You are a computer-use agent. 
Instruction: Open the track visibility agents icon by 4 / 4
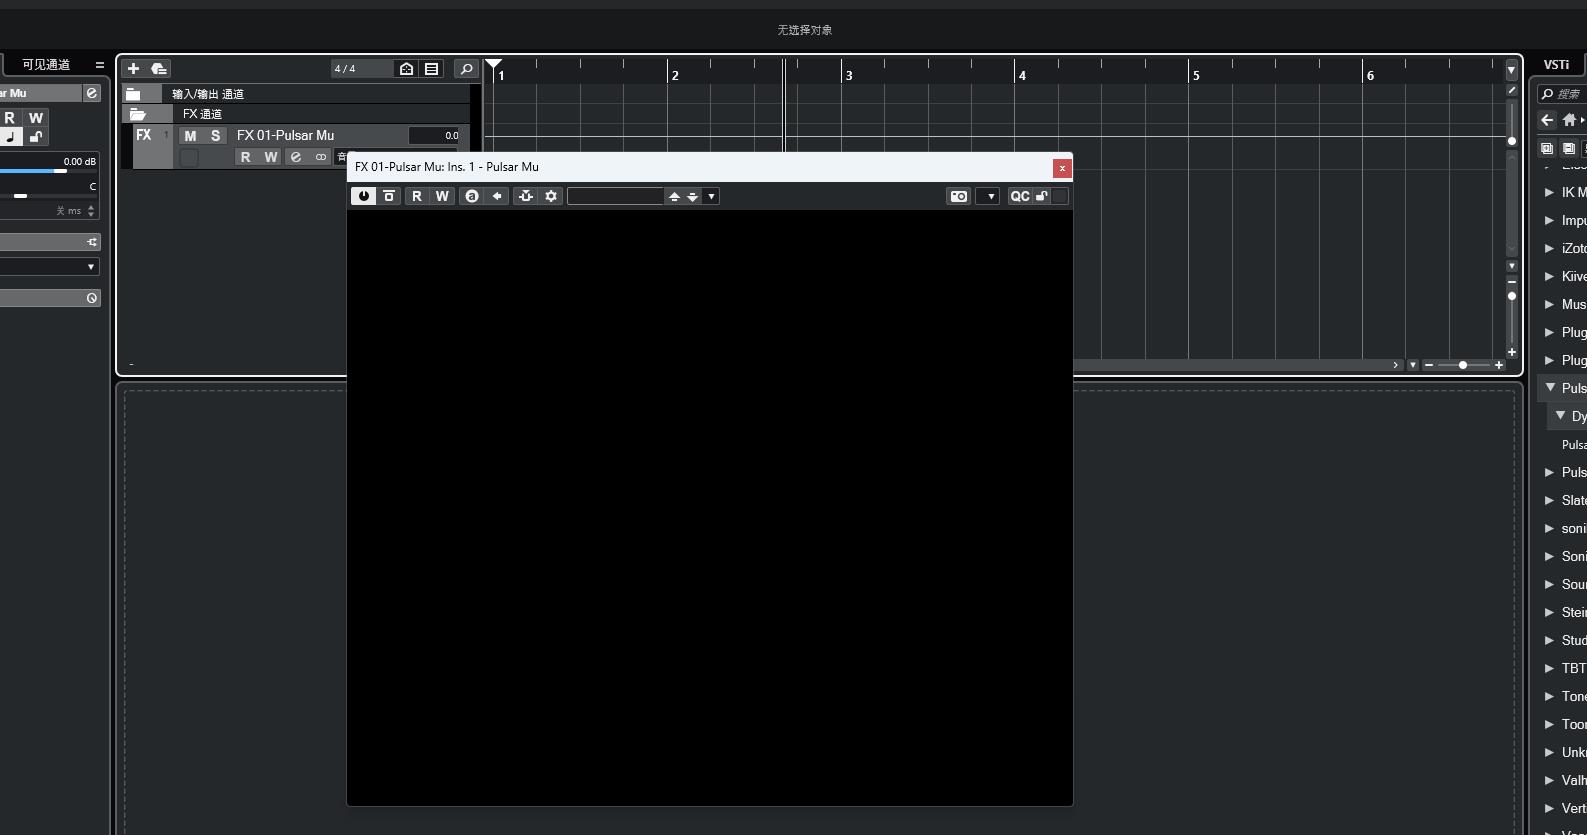pyautogui.click(x=406, y=69)
